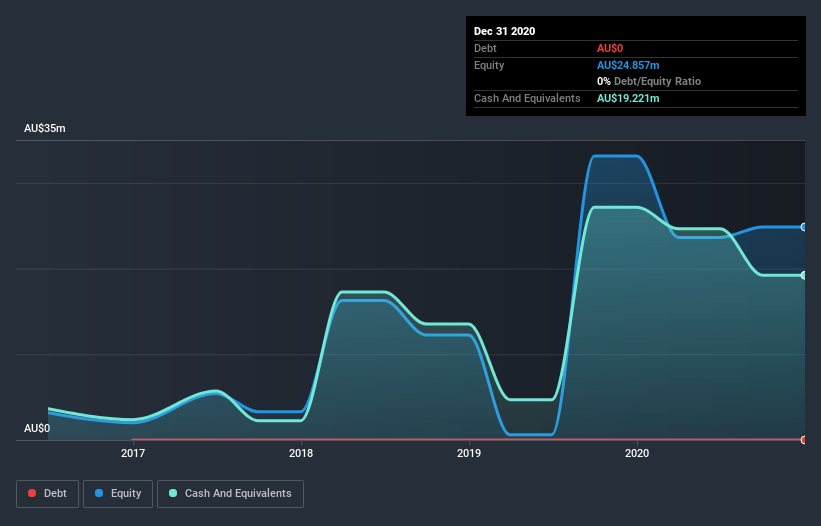Click the AU$19.221m cash value
This screenshot has width=821, height=526.
click(628, 98)
